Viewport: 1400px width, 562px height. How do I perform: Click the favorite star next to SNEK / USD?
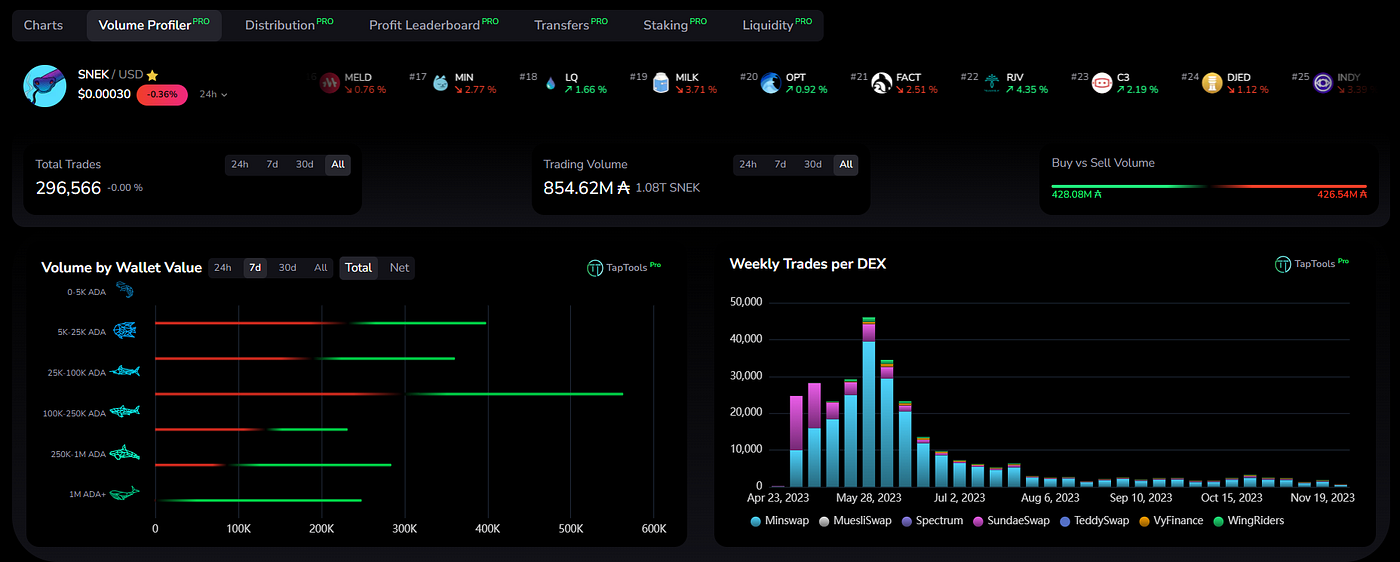(152, 75)
